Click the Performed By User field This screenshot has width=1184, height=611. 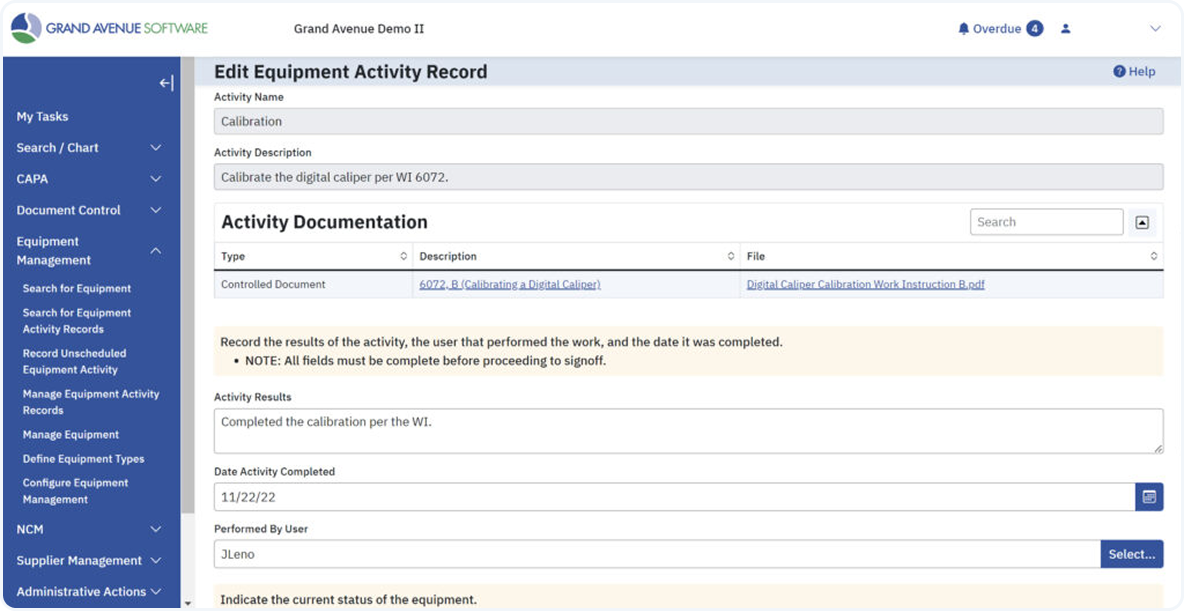point(657,554)
